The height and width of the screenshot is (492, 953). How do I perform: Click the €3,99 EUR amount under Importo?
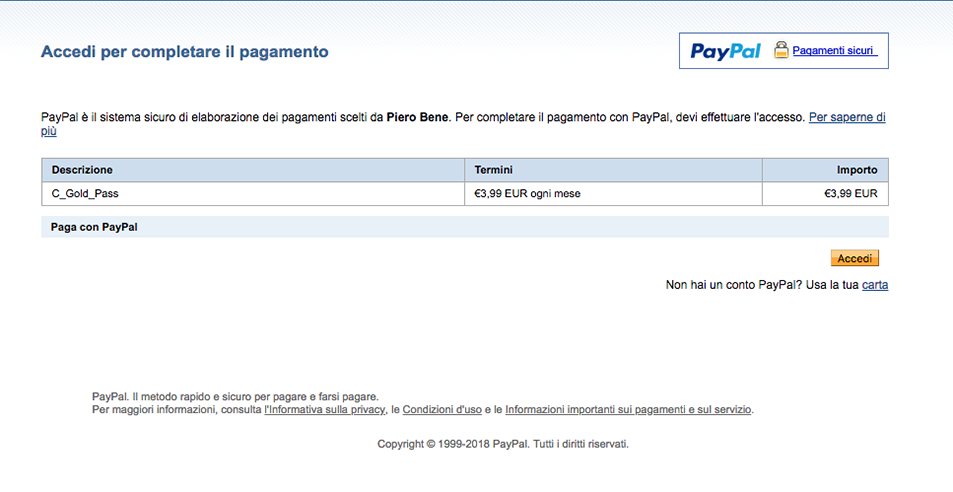pyautogui.click(x=850, y=194)
